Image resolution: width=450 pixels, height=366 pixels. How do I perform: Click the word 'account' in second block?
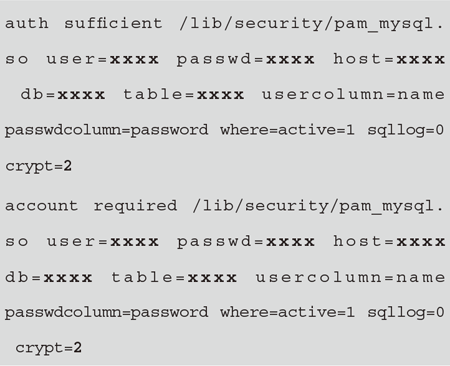[x=41, y=206]
